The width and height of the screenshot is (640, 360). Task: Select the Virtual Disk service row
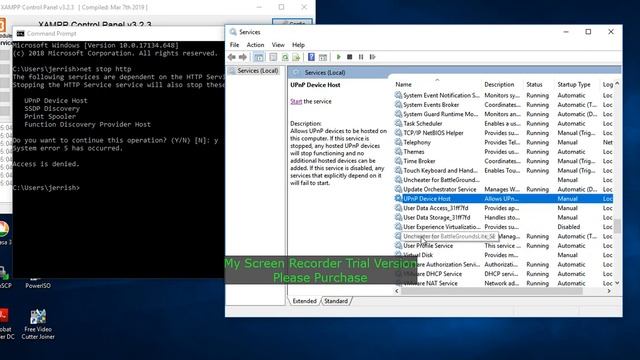pyautogui.click(x=503, y=255)
